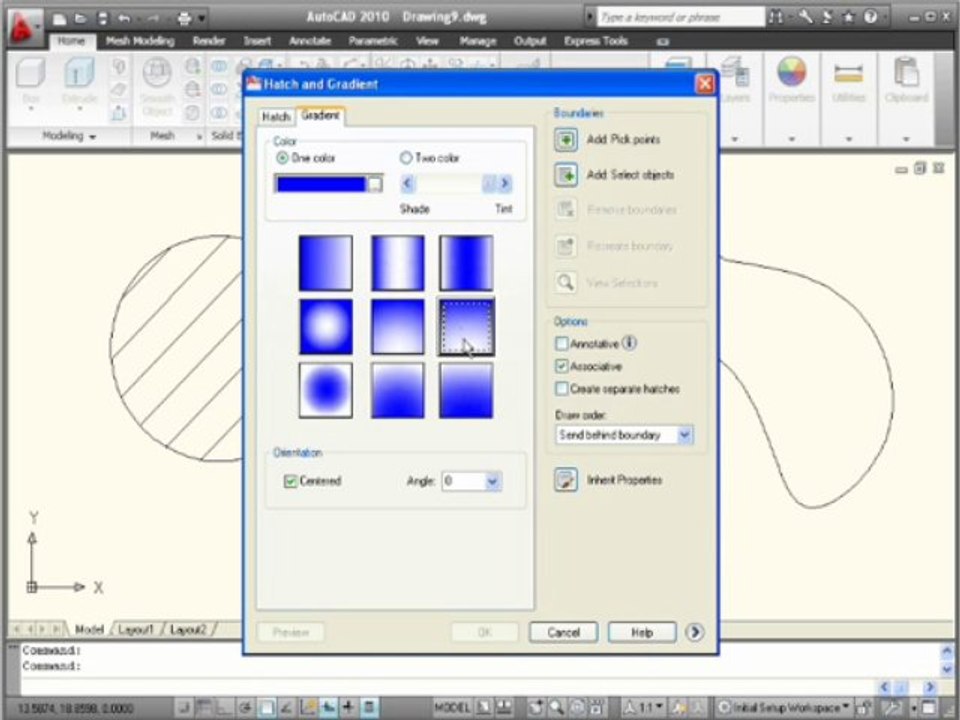Click the color swatch browse button
The image size is (960, 720).
pos(375,184)
